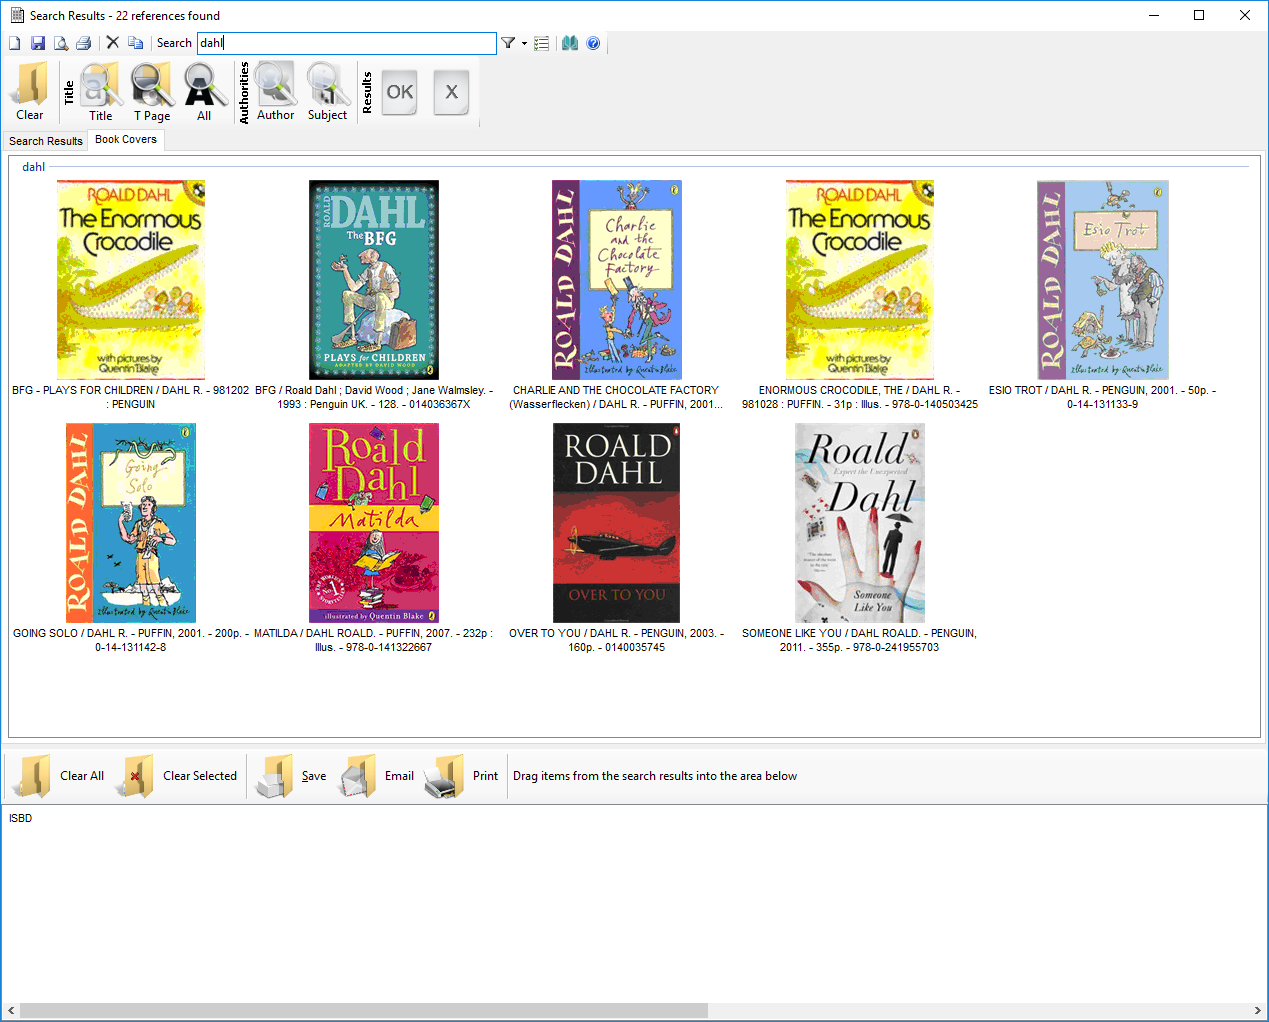Click the Save floppy disk icon
This screenshot has height=1022, width=1269.
(x=38, y=43)
